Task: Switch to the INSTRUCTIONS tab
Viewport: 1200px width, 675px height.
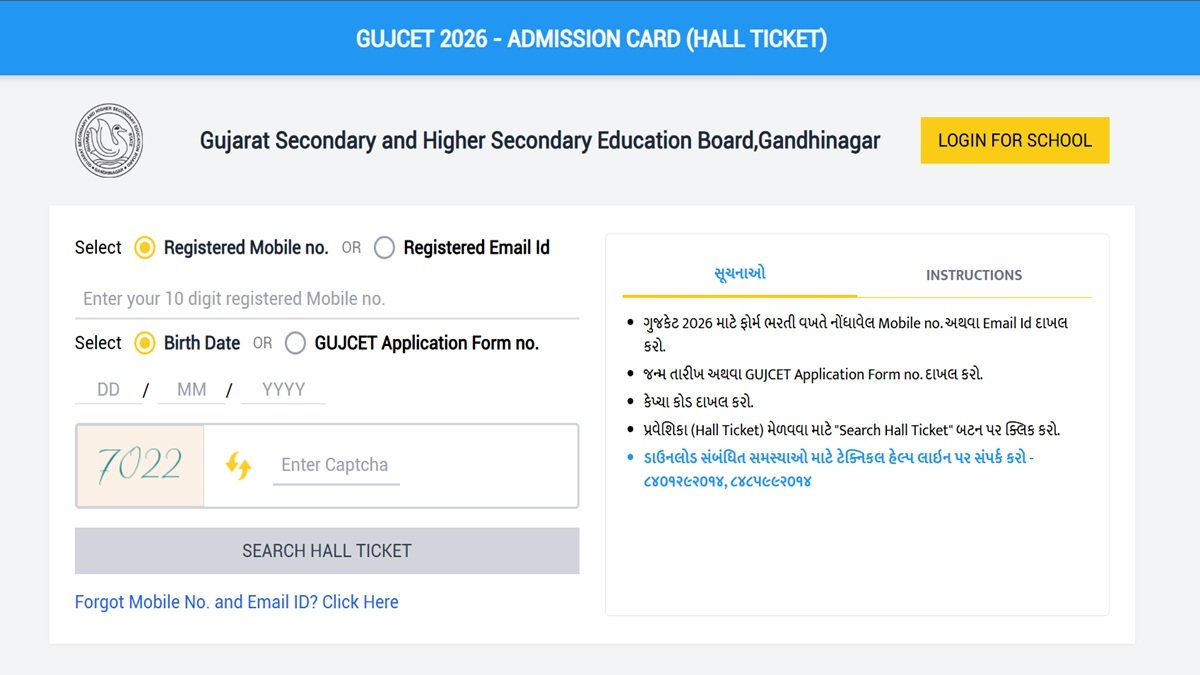Action: click(x=973, y=275)
